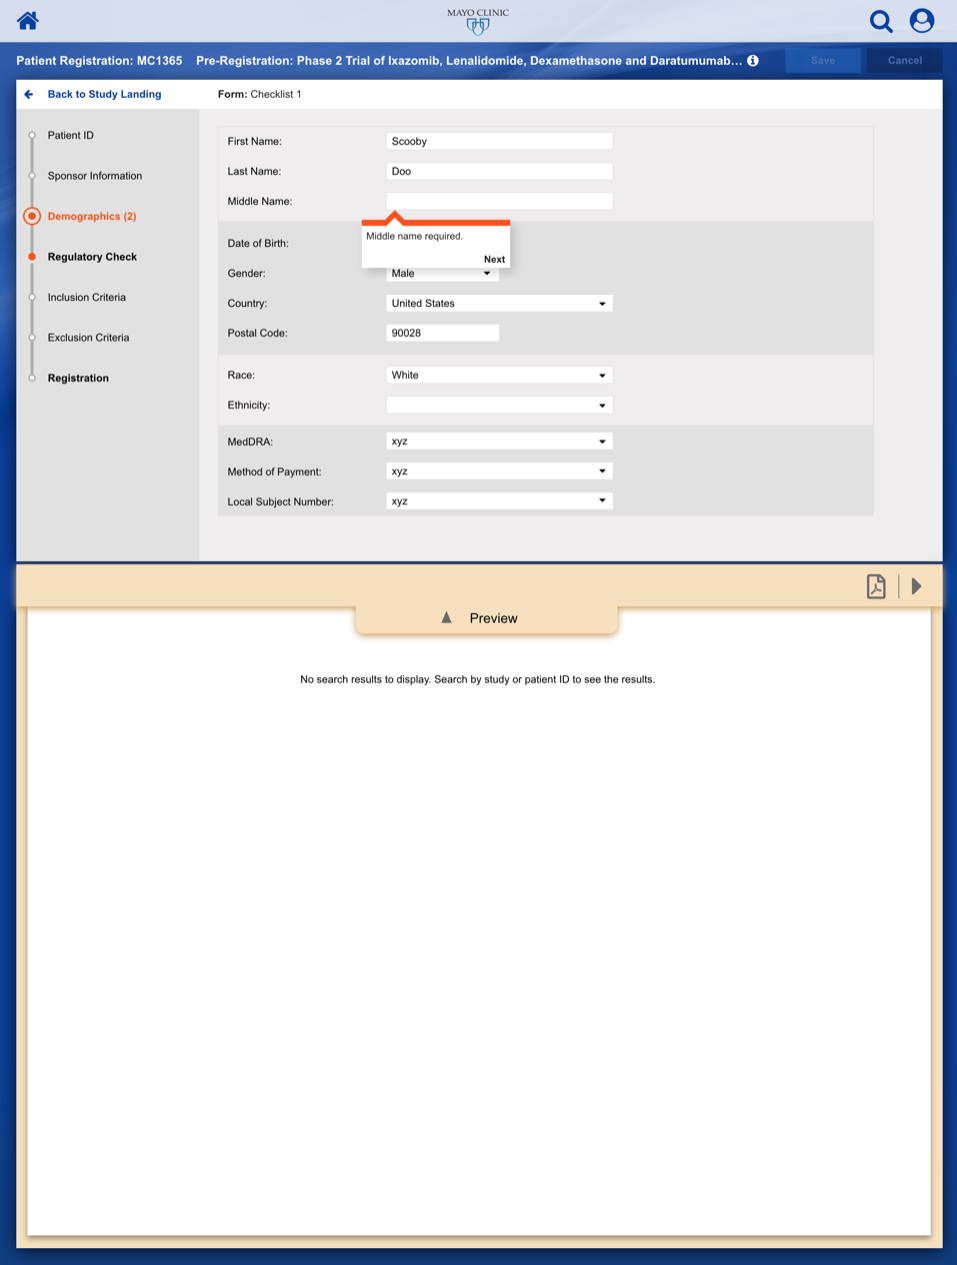The height and width of the screenshot is (1265, 957).
Task: Click the Date of Birth label
Action: tap(258, 243)
